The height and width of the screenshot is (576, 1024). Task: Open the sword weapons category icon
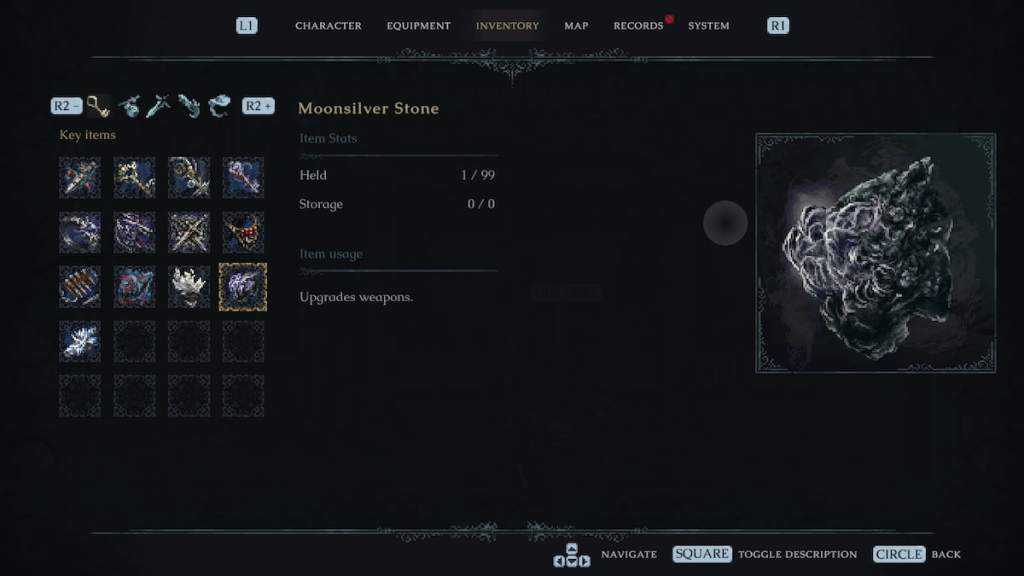[159, 106]
